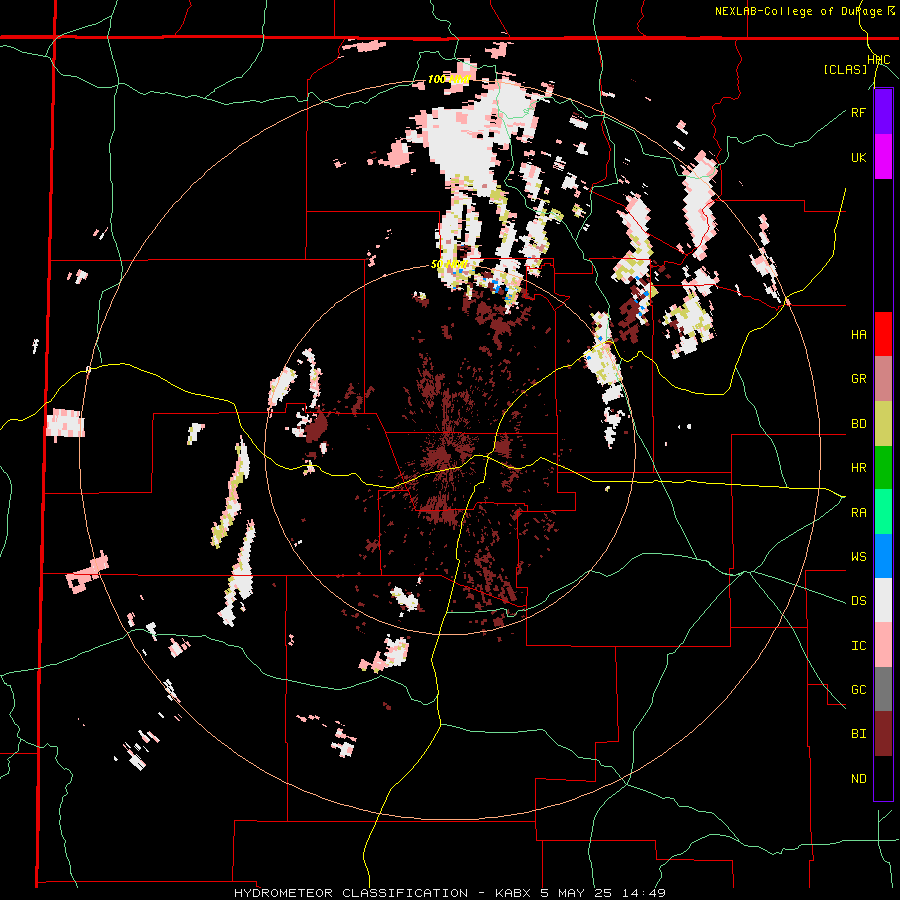
Task: Click the HR green legend swatch
Action: (883, 468)
